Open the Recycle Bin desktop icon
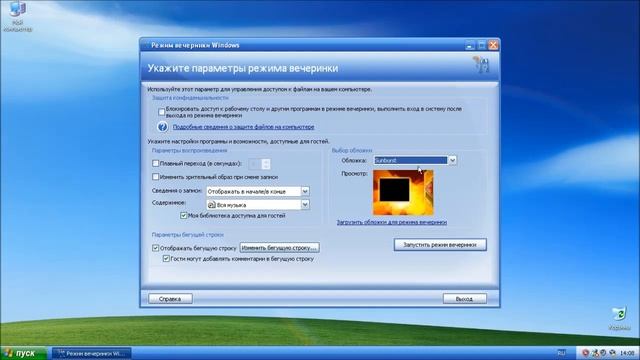 [x=619, y=319]
